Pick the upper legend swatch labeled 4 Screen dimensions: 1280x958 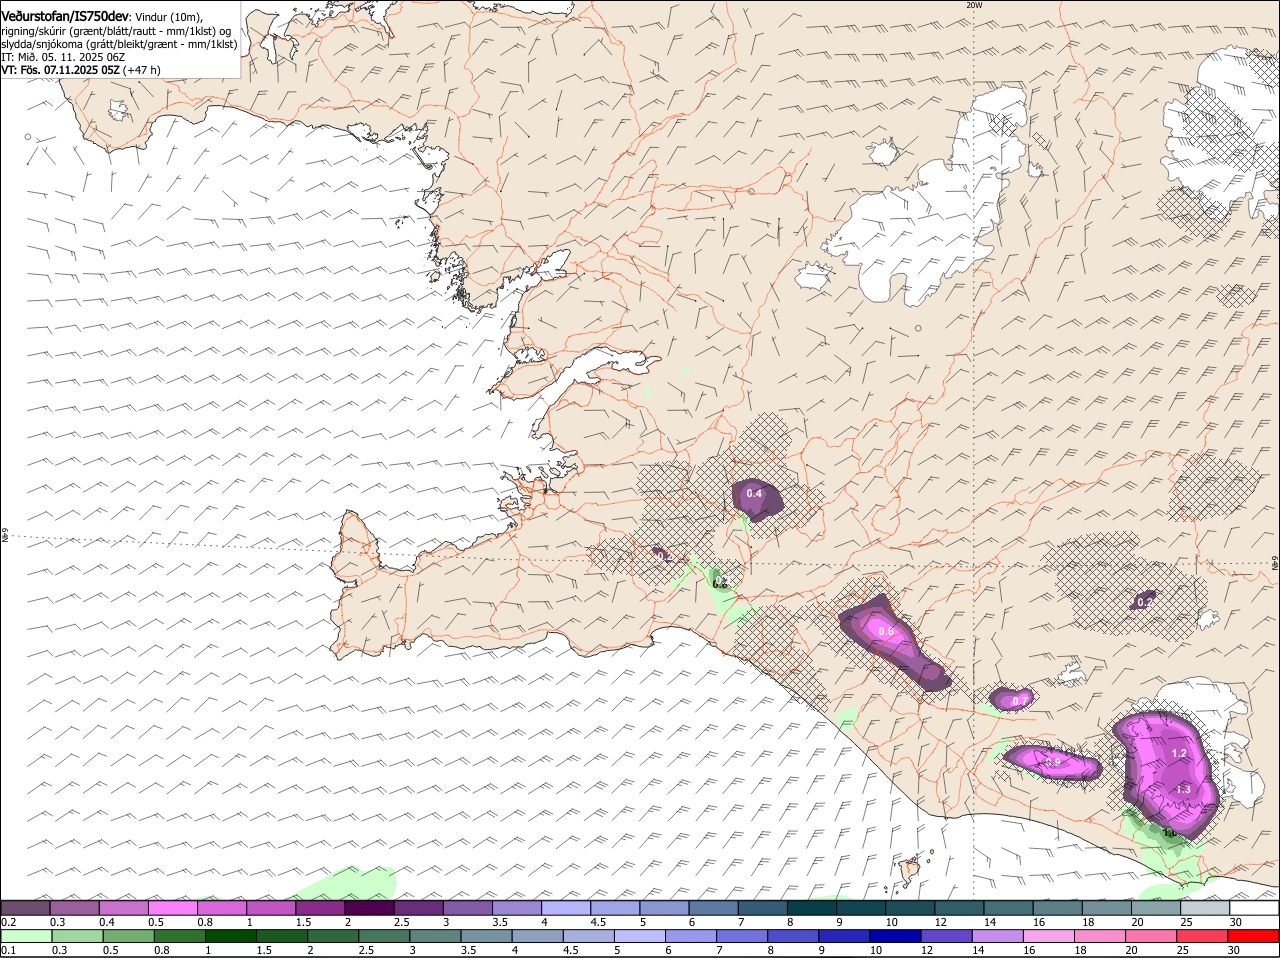pos(566,908)
